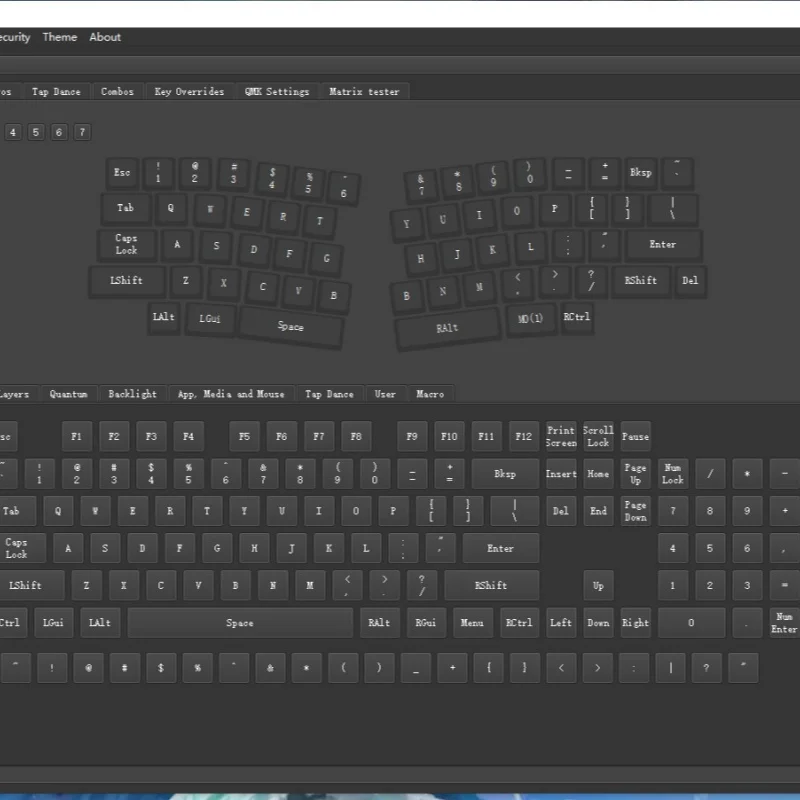Click the Esc key in the keyboard layout
800x800 pixels.
click(x=121, y=172)
